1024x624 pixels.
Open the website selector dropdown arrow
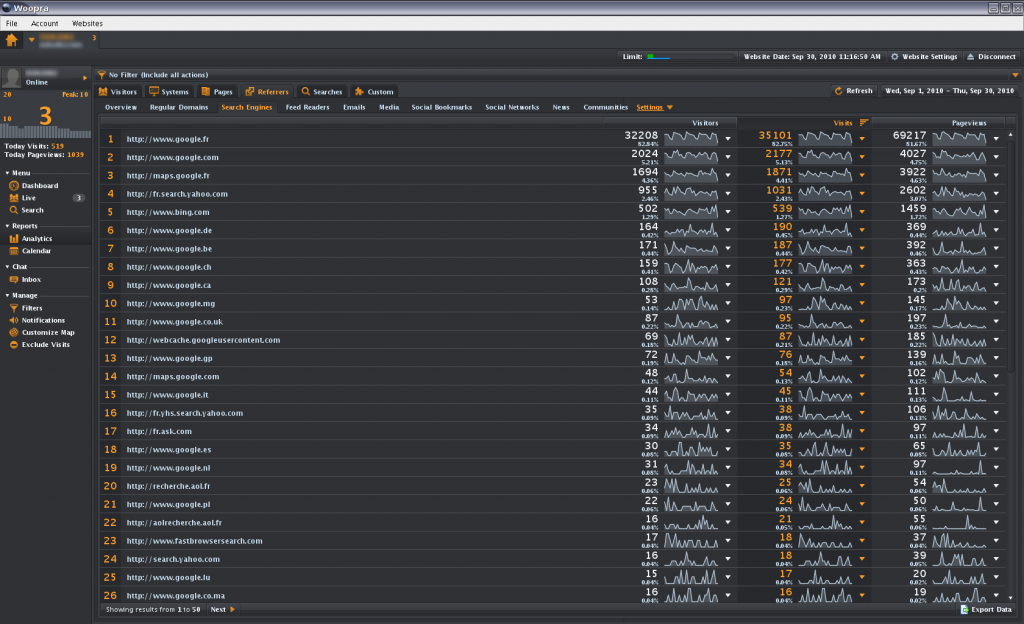click(x=31, y=40)
